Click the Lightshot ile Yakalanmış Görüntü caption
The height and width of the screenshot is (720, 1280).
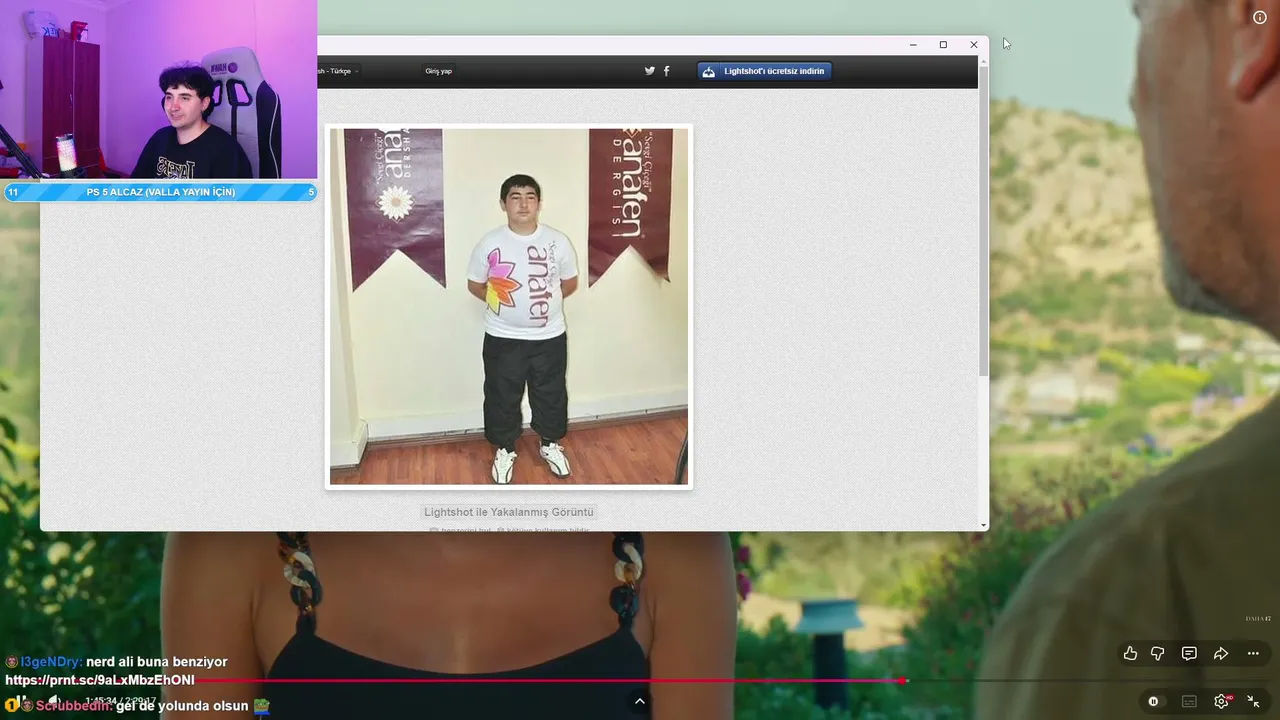coord(509,512)
